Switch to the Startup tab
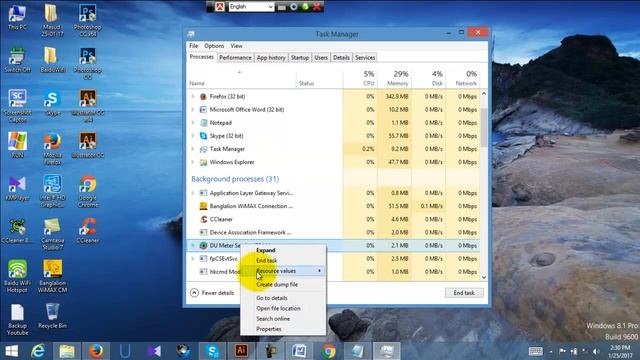 coord(300,58)
